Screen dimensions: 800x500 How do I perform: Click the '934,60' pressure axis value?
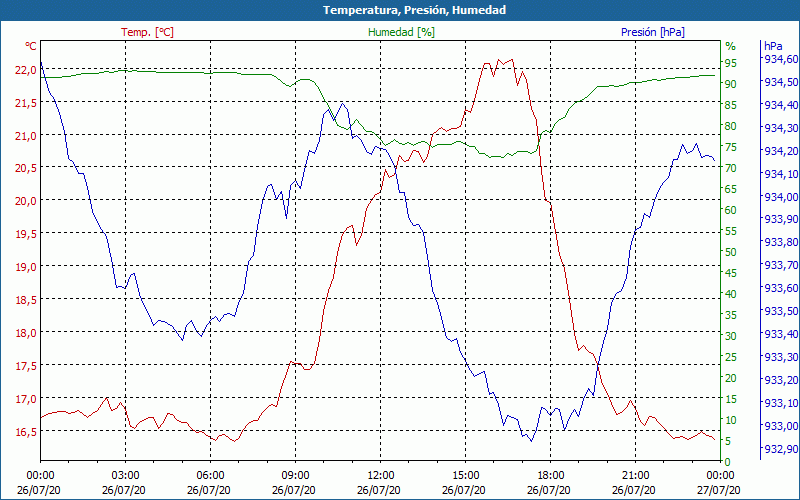pyautogui.click(x=781, y=59)
